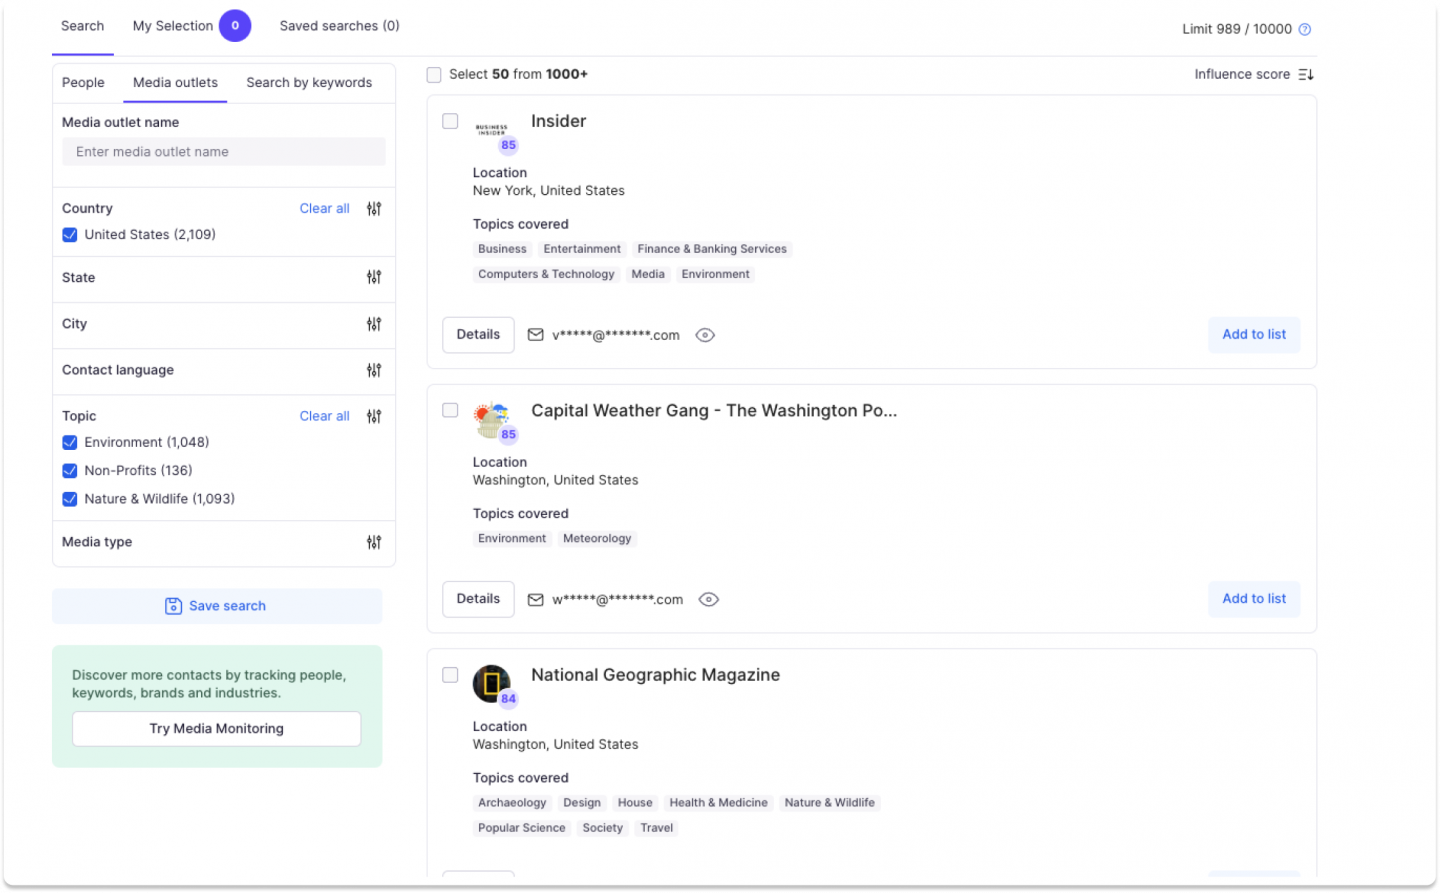This screenshot has height=893, width=1440.
Task: Click the Influence score sort icon
Action: coord(1305,75)
